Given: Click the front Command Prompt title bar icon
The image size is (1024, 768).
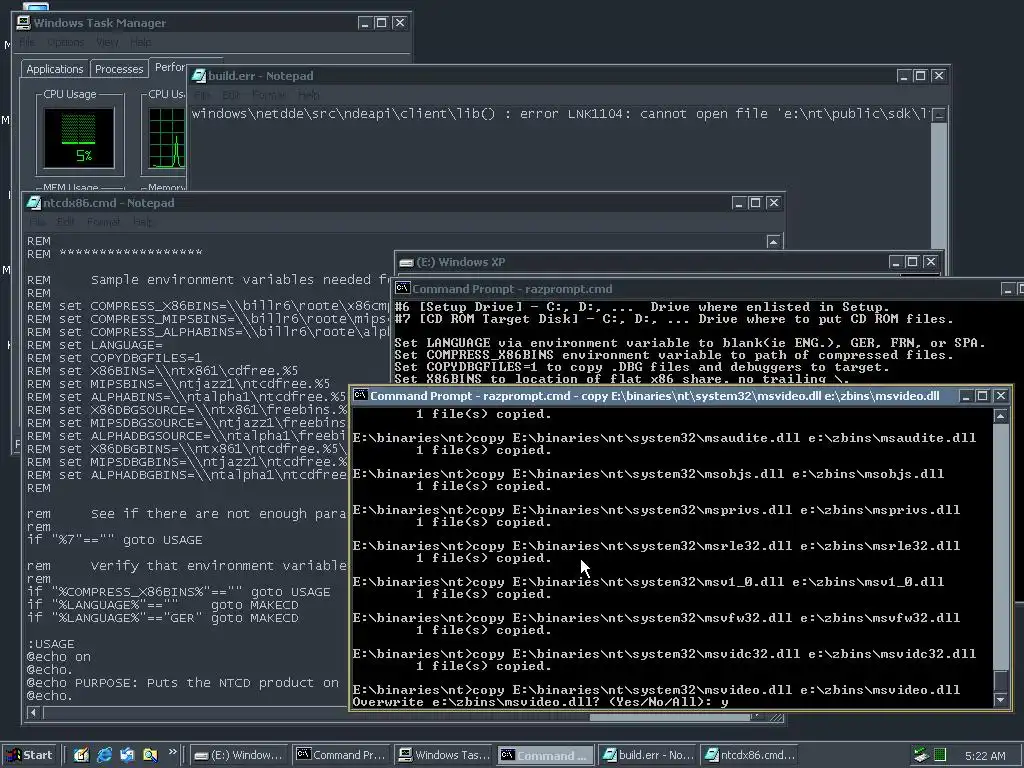Looking at the screenshot, I should tap(360, 396).
